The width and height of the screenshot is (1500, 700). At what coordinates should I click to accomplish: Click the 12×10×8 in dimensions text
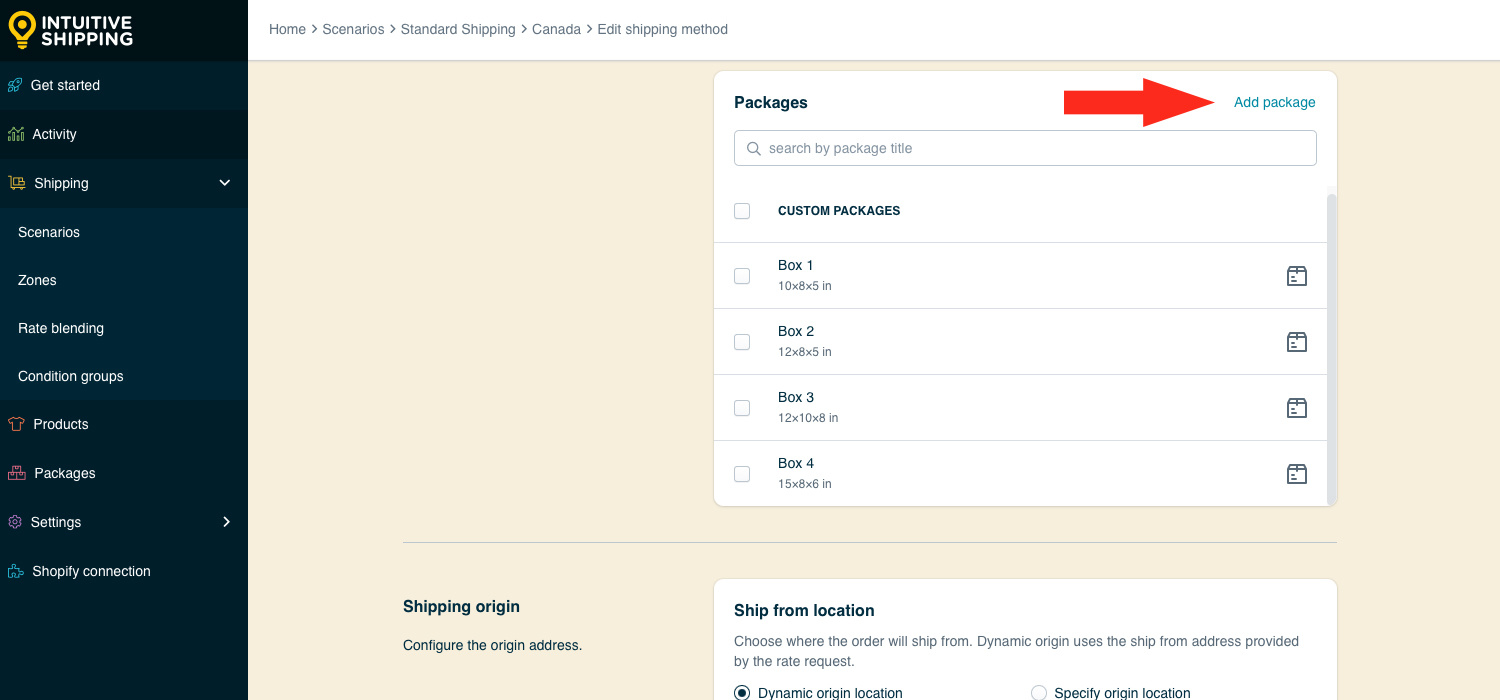pos(808,418)
